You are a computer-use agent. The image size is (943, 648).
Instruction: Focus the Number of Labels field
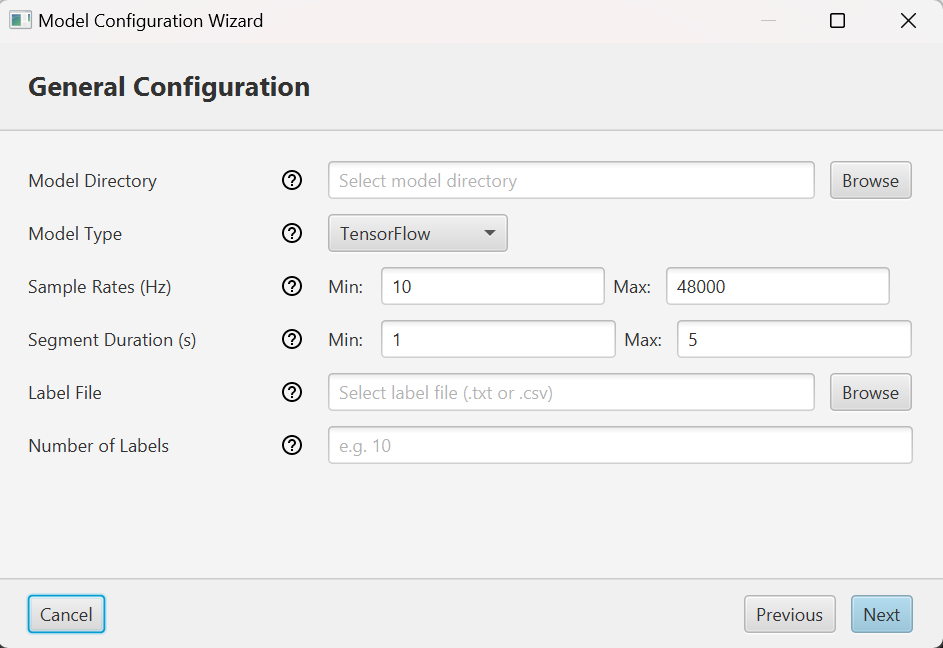point(620,446)
